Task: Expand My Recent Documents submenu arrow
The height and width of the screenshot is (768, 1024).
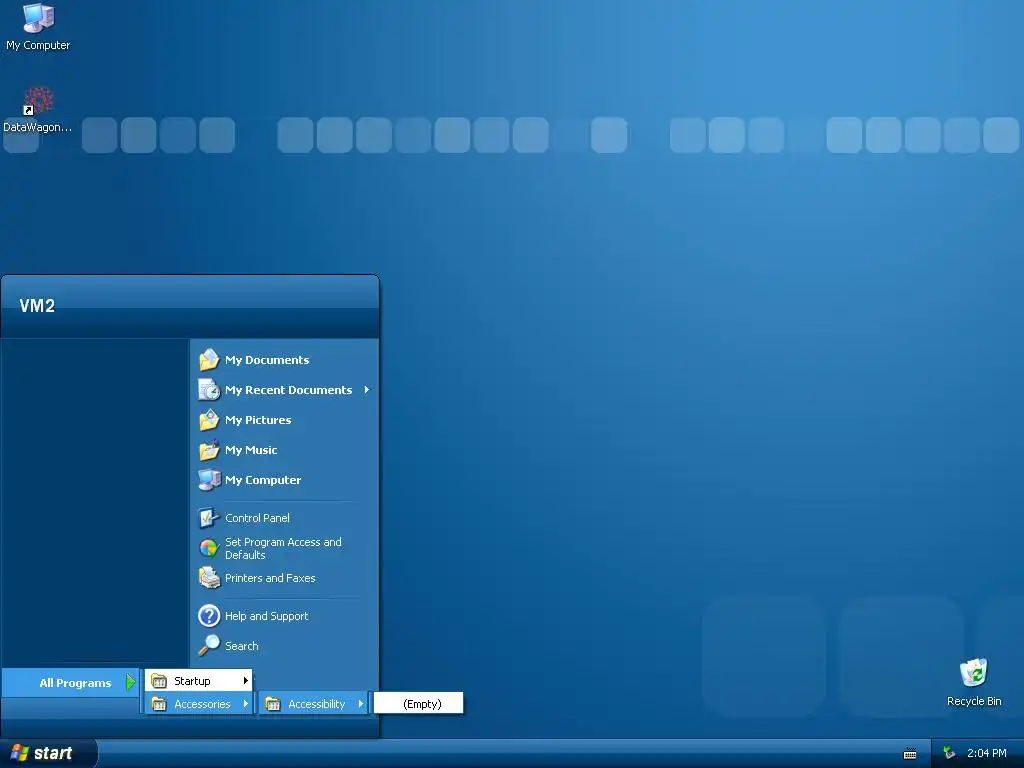Action: tap(367, 390)
